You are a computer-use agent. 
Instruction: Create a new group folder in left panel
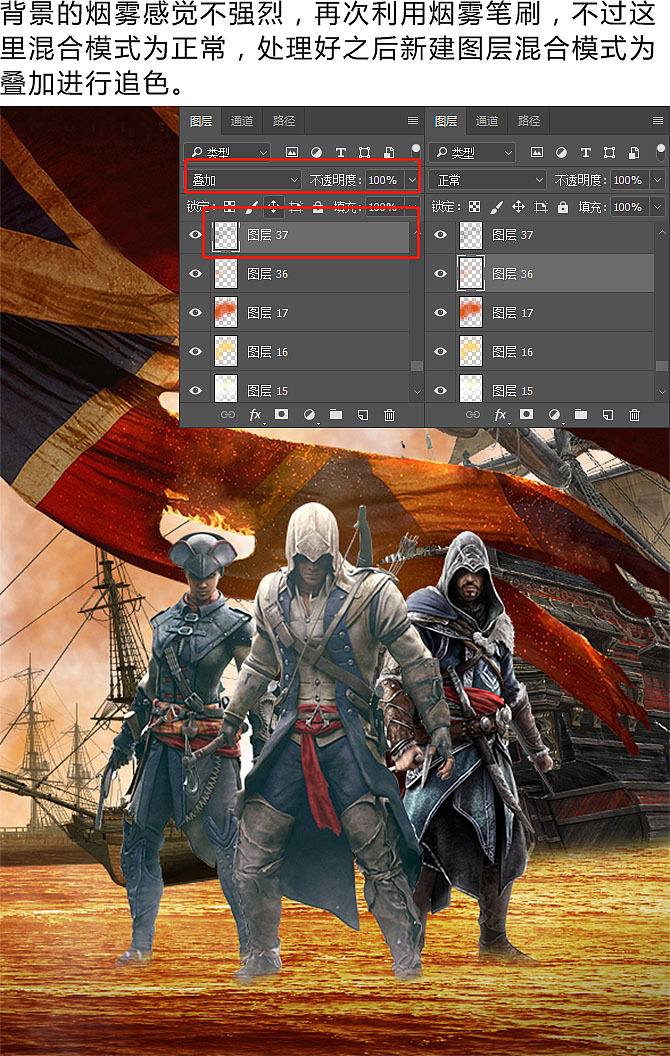(x=335, y=414)
